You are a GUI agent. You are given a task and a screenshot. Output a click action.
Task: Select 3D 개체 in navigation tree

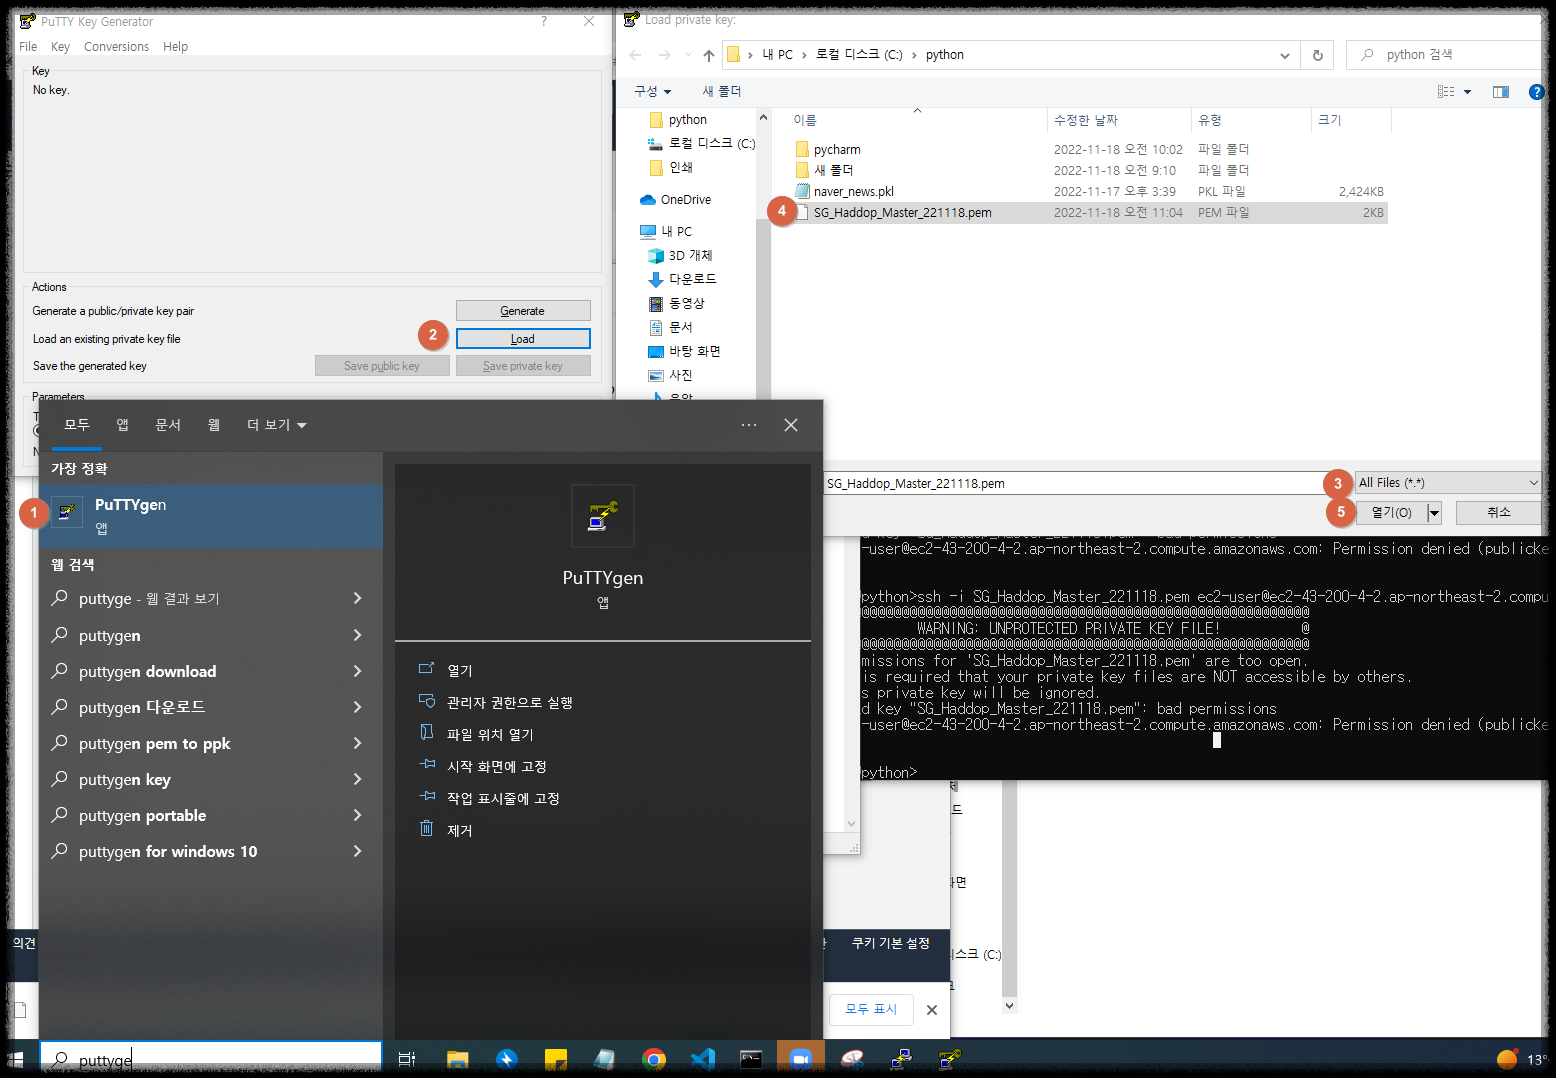(x=680, y=255)
